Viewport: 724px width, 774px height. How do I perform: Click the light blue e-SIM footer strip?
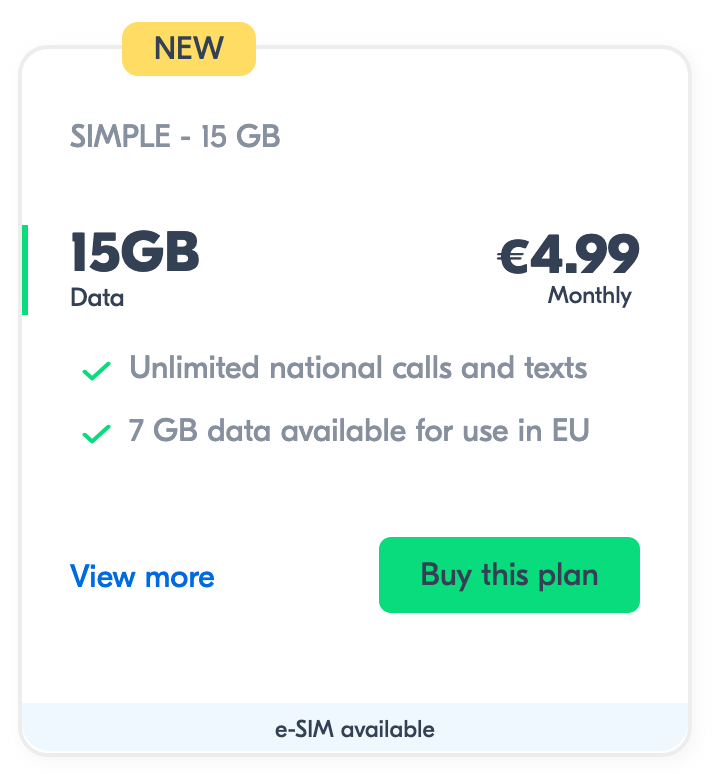pos(120,729)
